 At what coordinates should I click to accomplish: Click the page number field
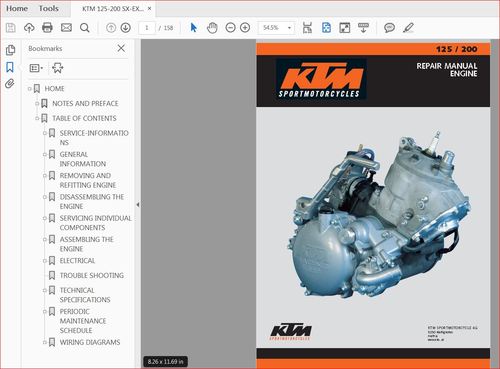point(147,28)
